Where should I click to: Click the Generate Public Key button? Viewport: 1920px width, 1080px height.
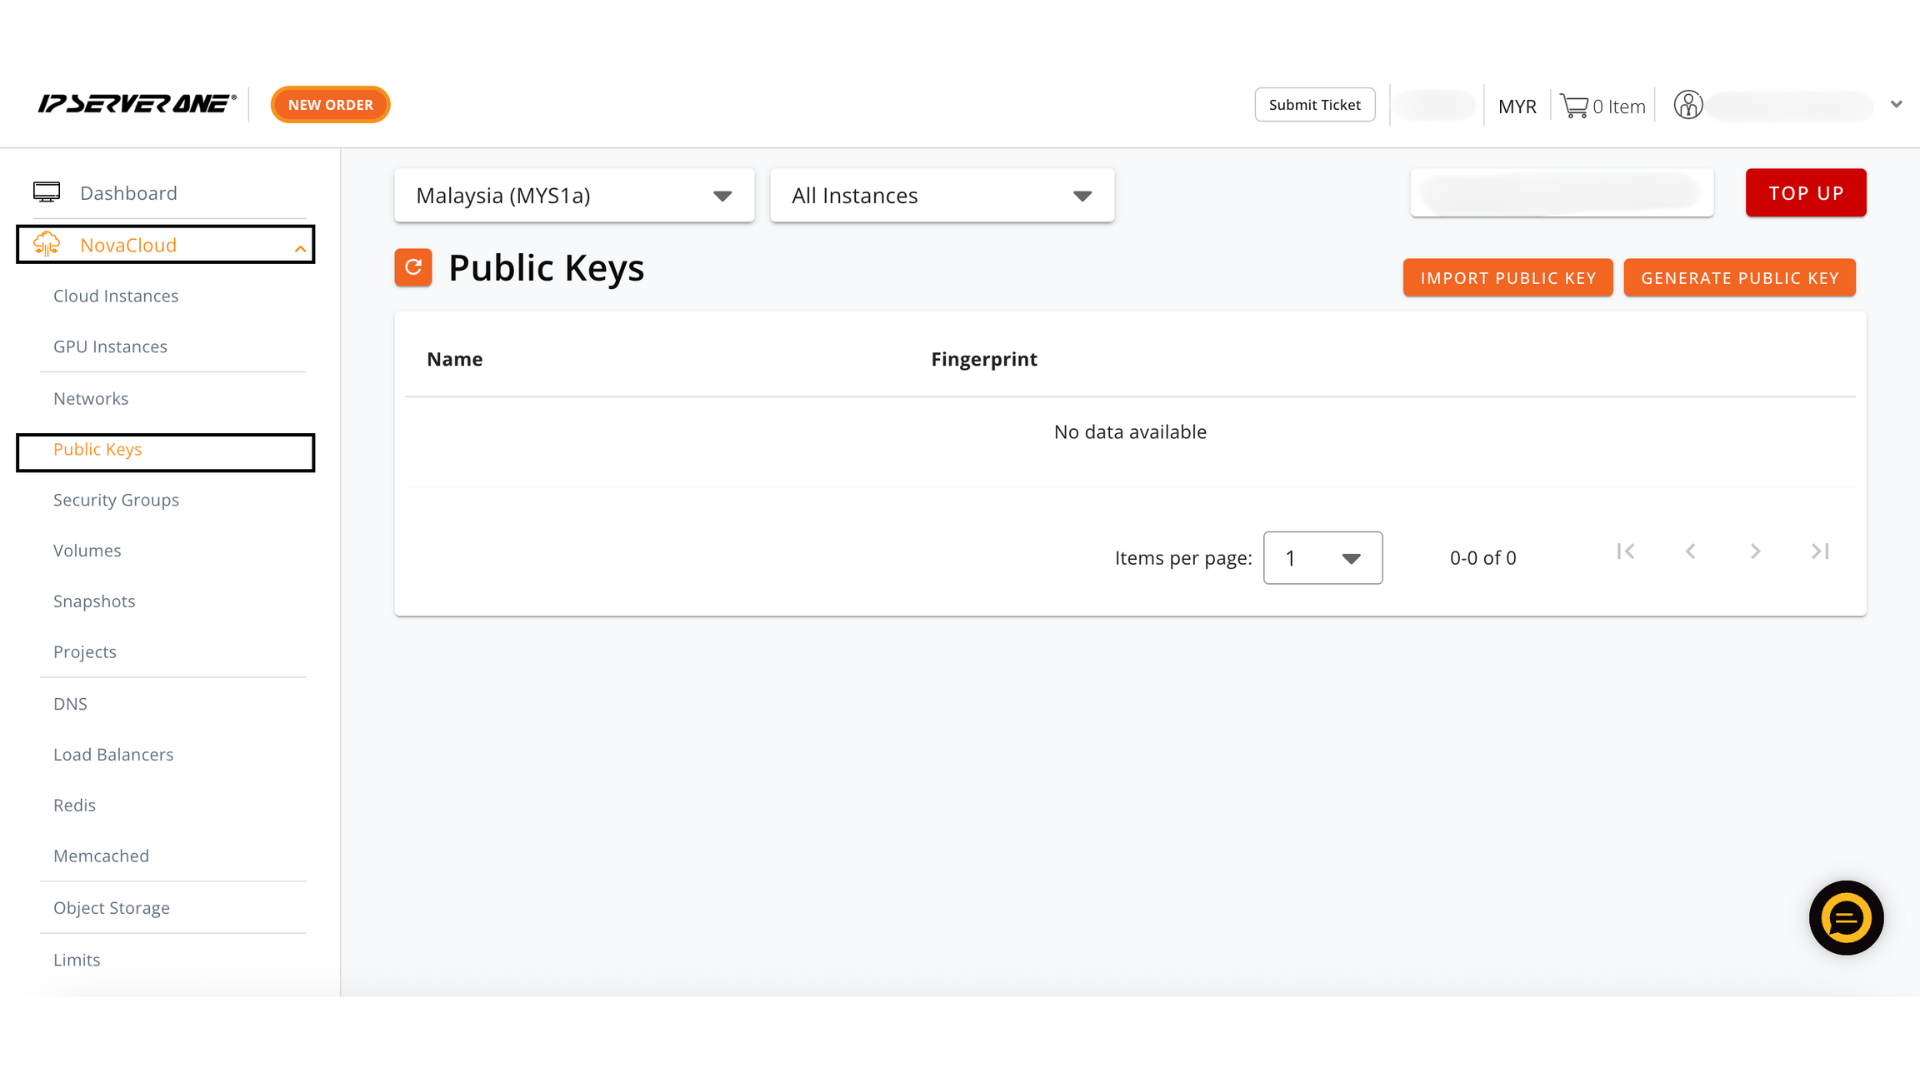[x=1740, y=278]
